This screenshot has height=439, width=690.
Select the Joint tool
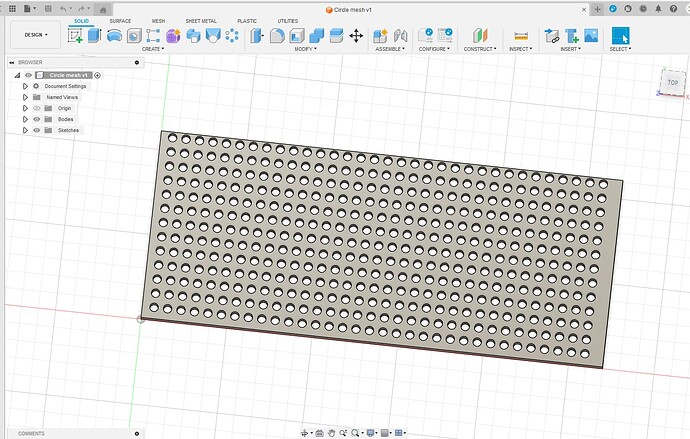point(400,36)
